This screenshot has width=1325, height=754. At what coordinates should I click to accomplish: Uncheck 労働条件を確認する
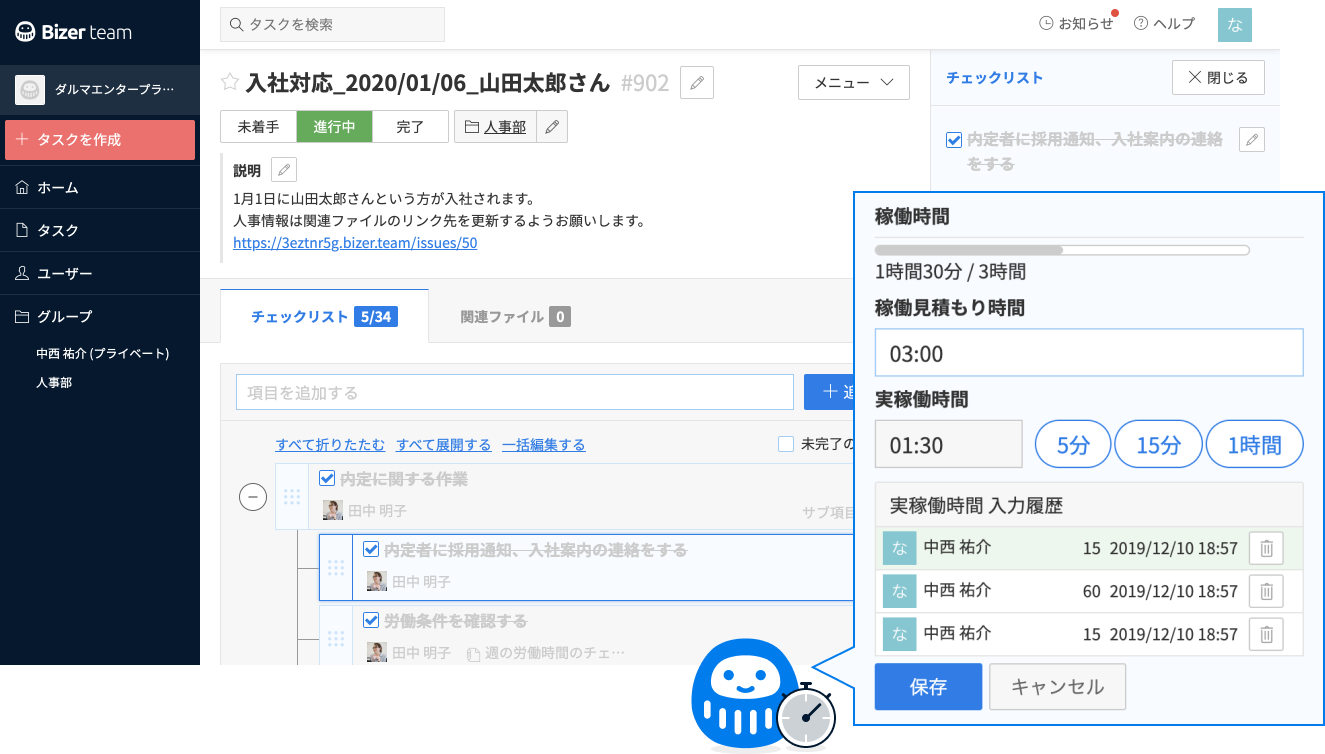[371, 619]
